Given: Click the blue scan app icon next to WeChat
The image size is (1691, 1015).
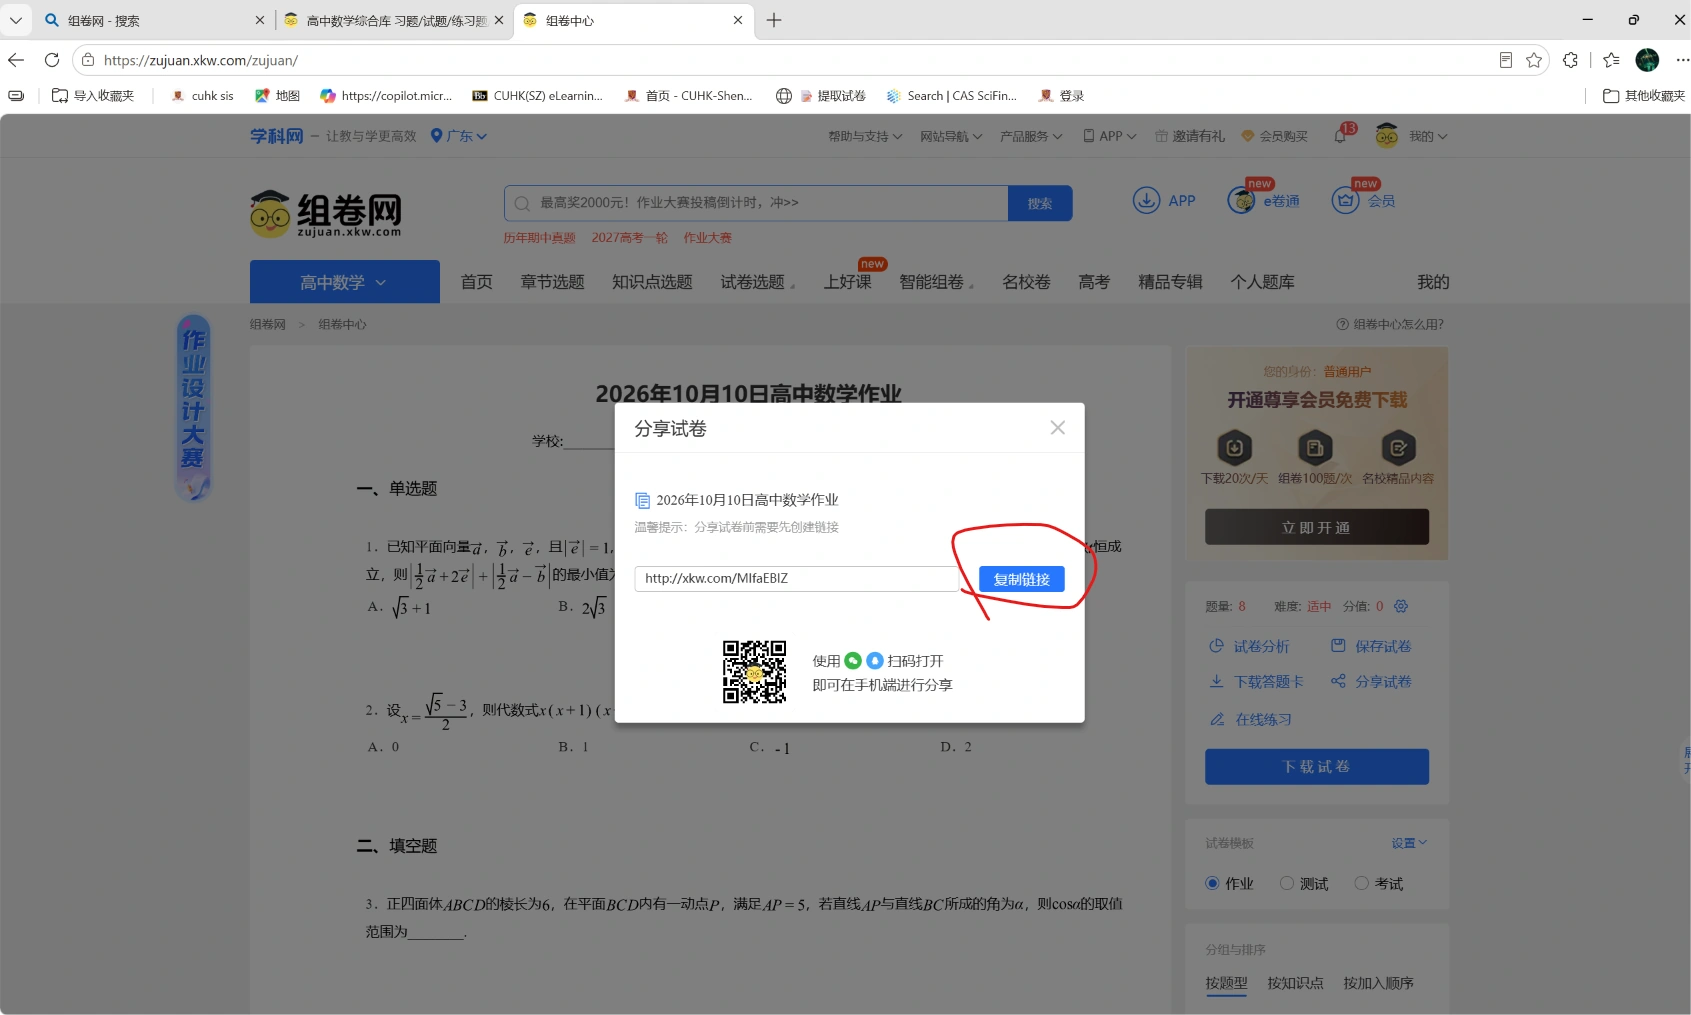Looking at the screenshot, I should click(x=875, y=661).
